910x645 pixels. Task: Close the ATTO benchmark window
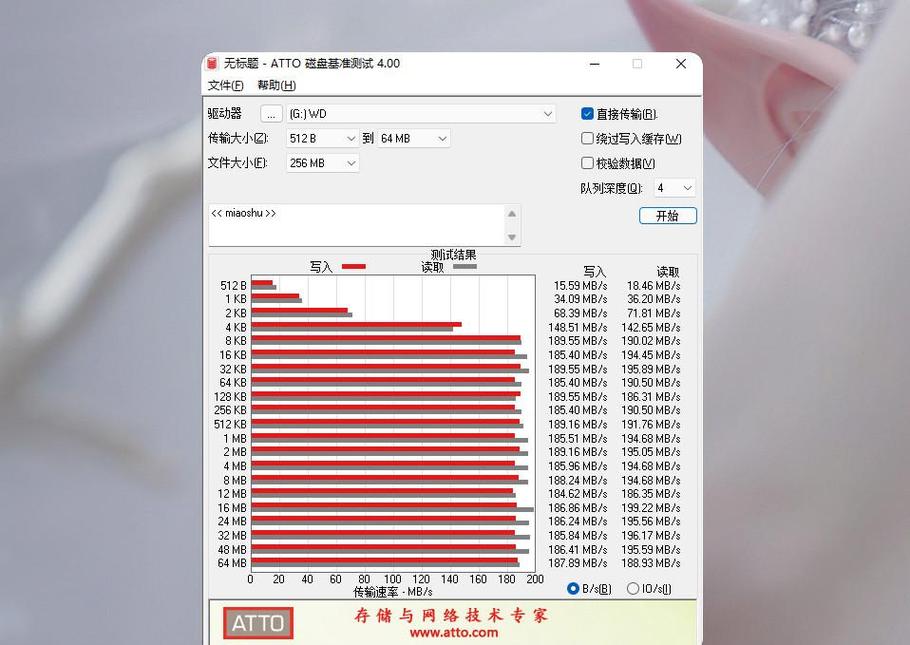tap(681, 64)
